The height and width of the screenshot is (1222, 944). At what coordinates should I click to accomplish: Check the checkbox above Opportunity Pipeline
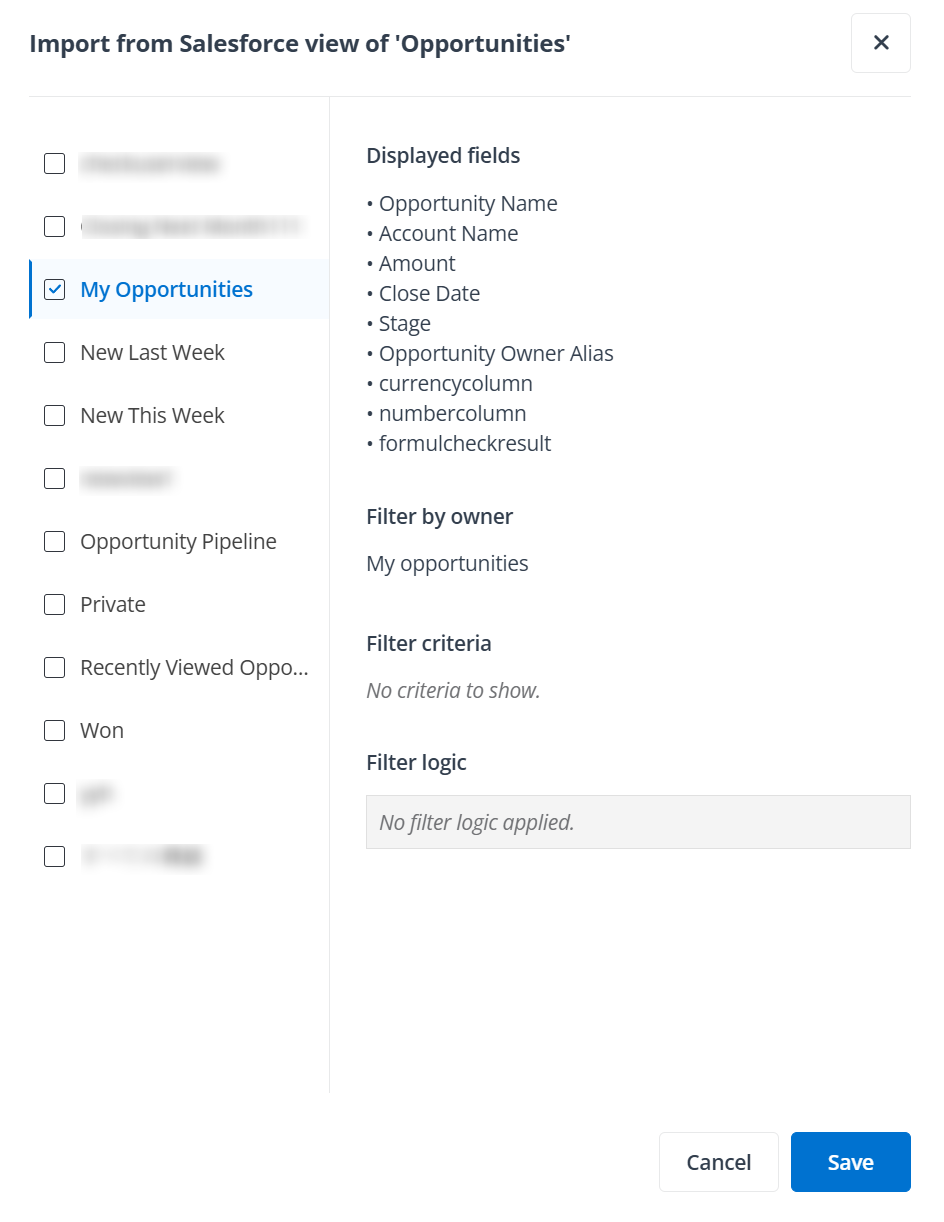(x=54, y=478)
